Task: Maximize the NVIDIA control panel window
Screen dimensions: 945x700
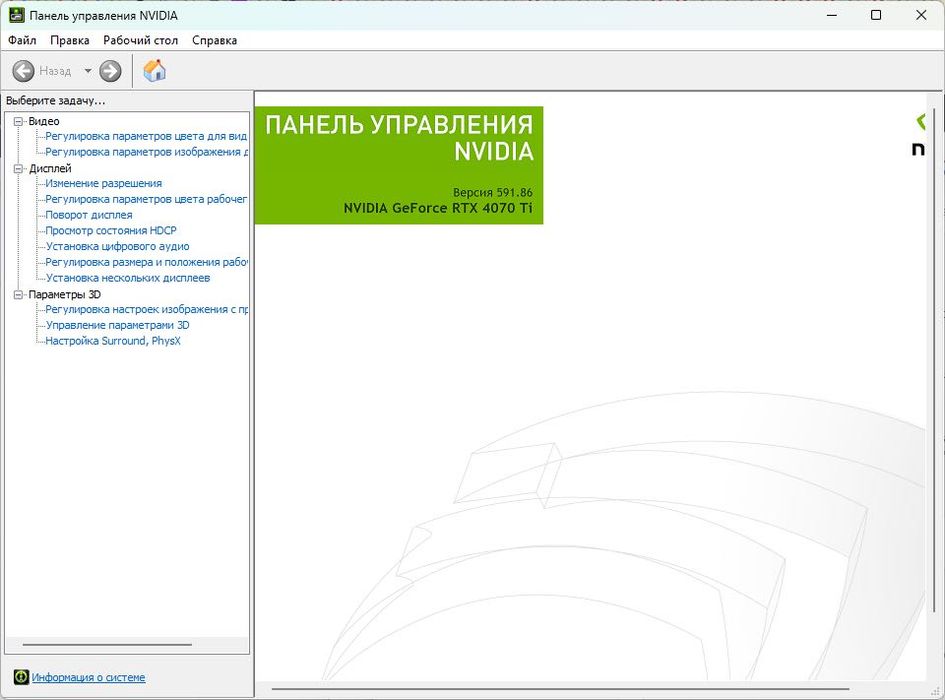Action: pyautogui.click(x=876, y=15)
